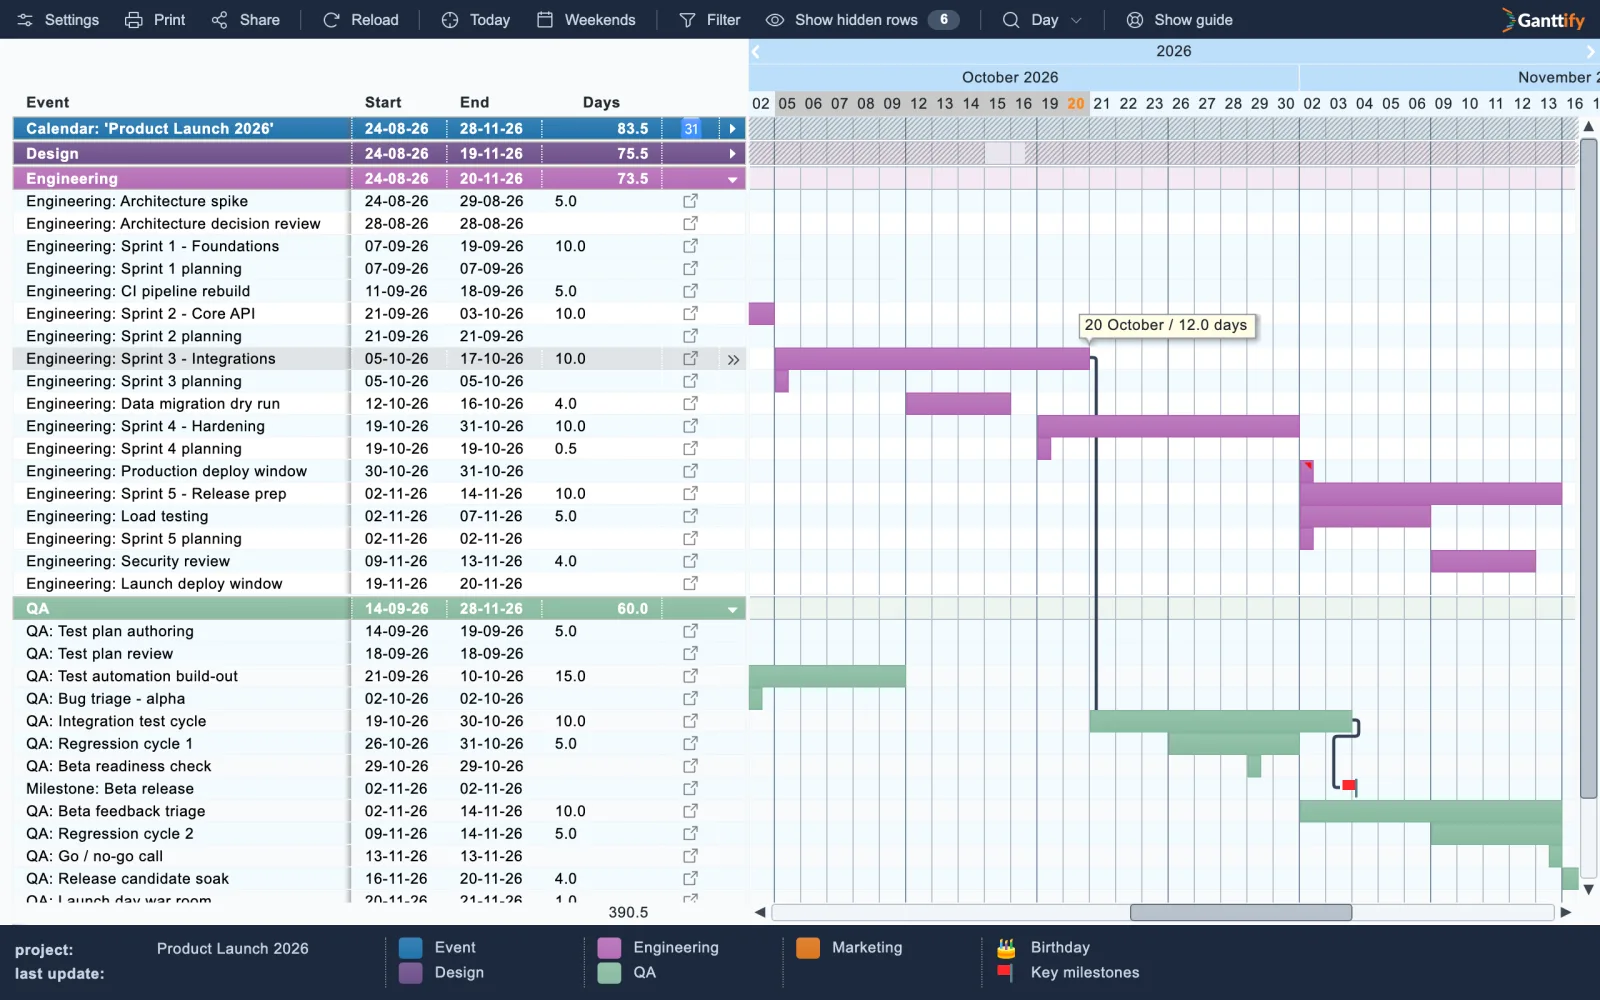1600x1000 pixels.
Task: Collapse the QA group arrow
Action: [x=733, y=610]
